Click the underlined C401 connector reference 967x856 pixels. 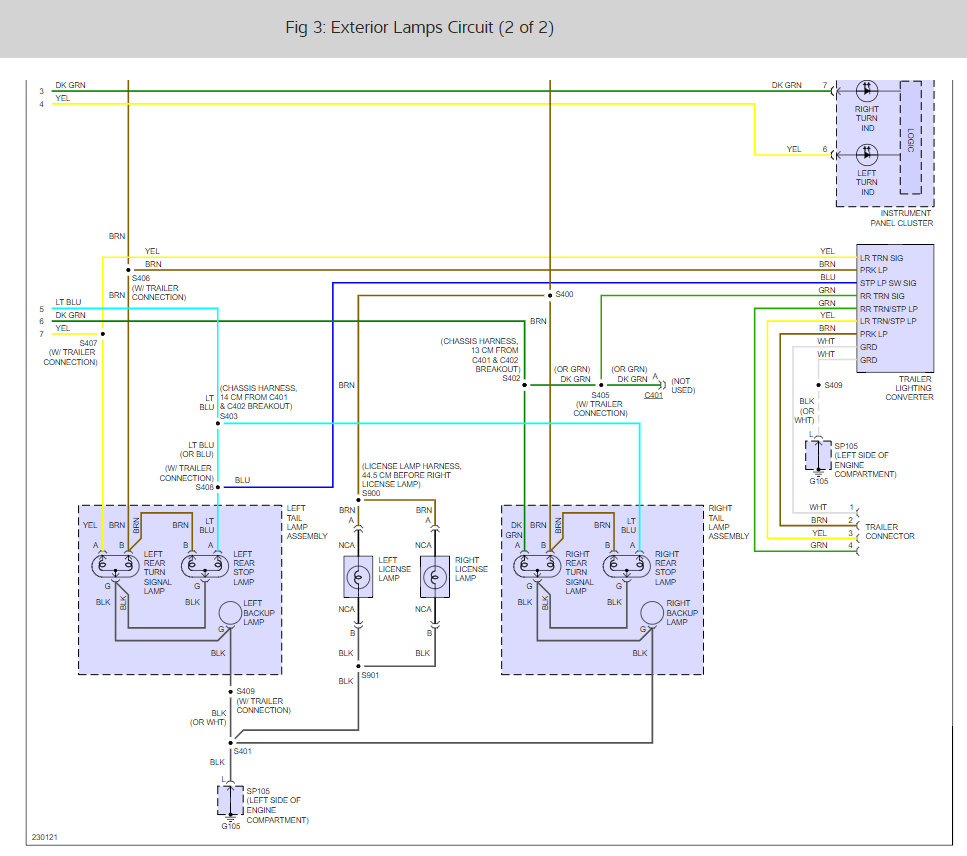[x=654, y=395]
